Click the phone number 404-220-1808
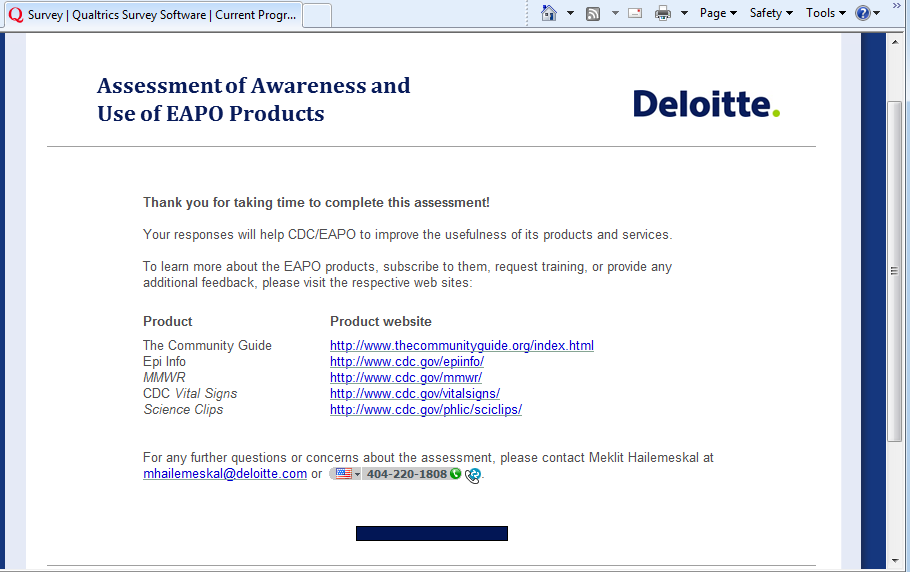This screenshot has height=572, width=910. click(x=407, y=474)
